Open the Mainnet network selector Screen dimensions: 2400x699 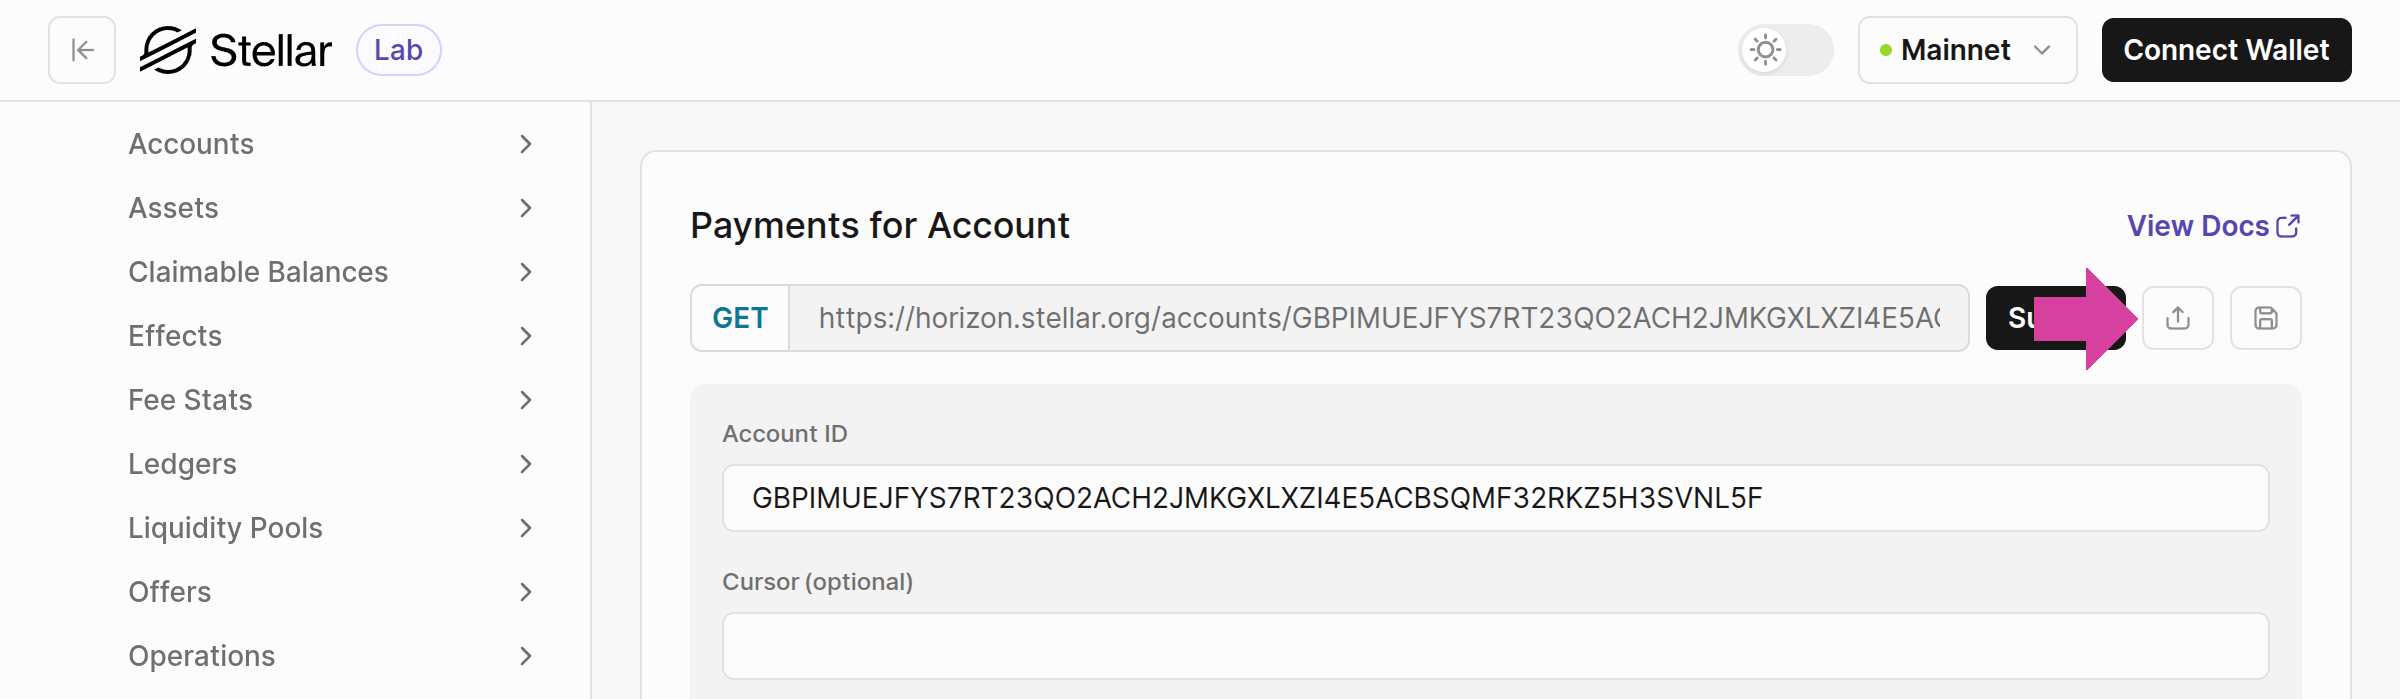pyautogui.click(x=1966, y=50)
